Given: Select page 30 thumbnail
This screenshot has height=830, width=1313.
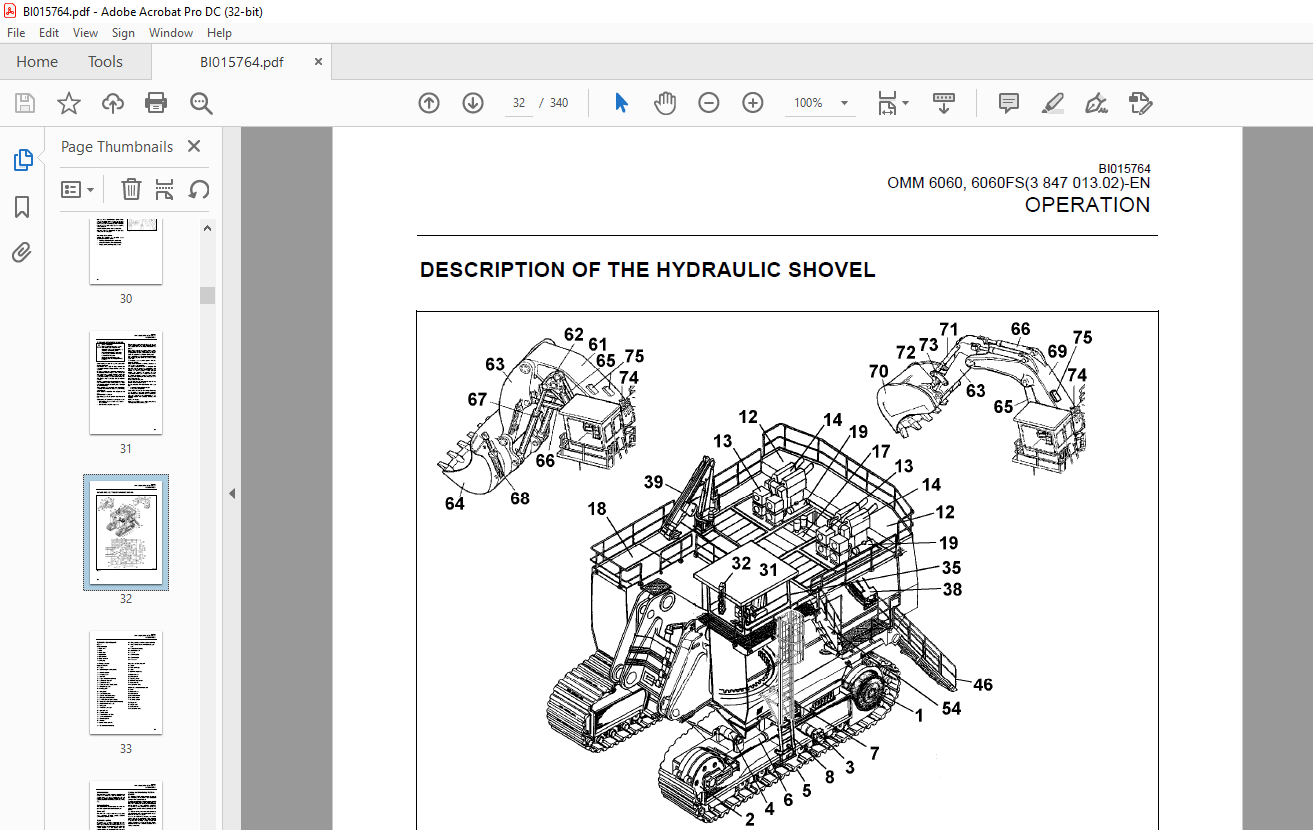Looking at the screenshot, I should [x=126, y=254].
